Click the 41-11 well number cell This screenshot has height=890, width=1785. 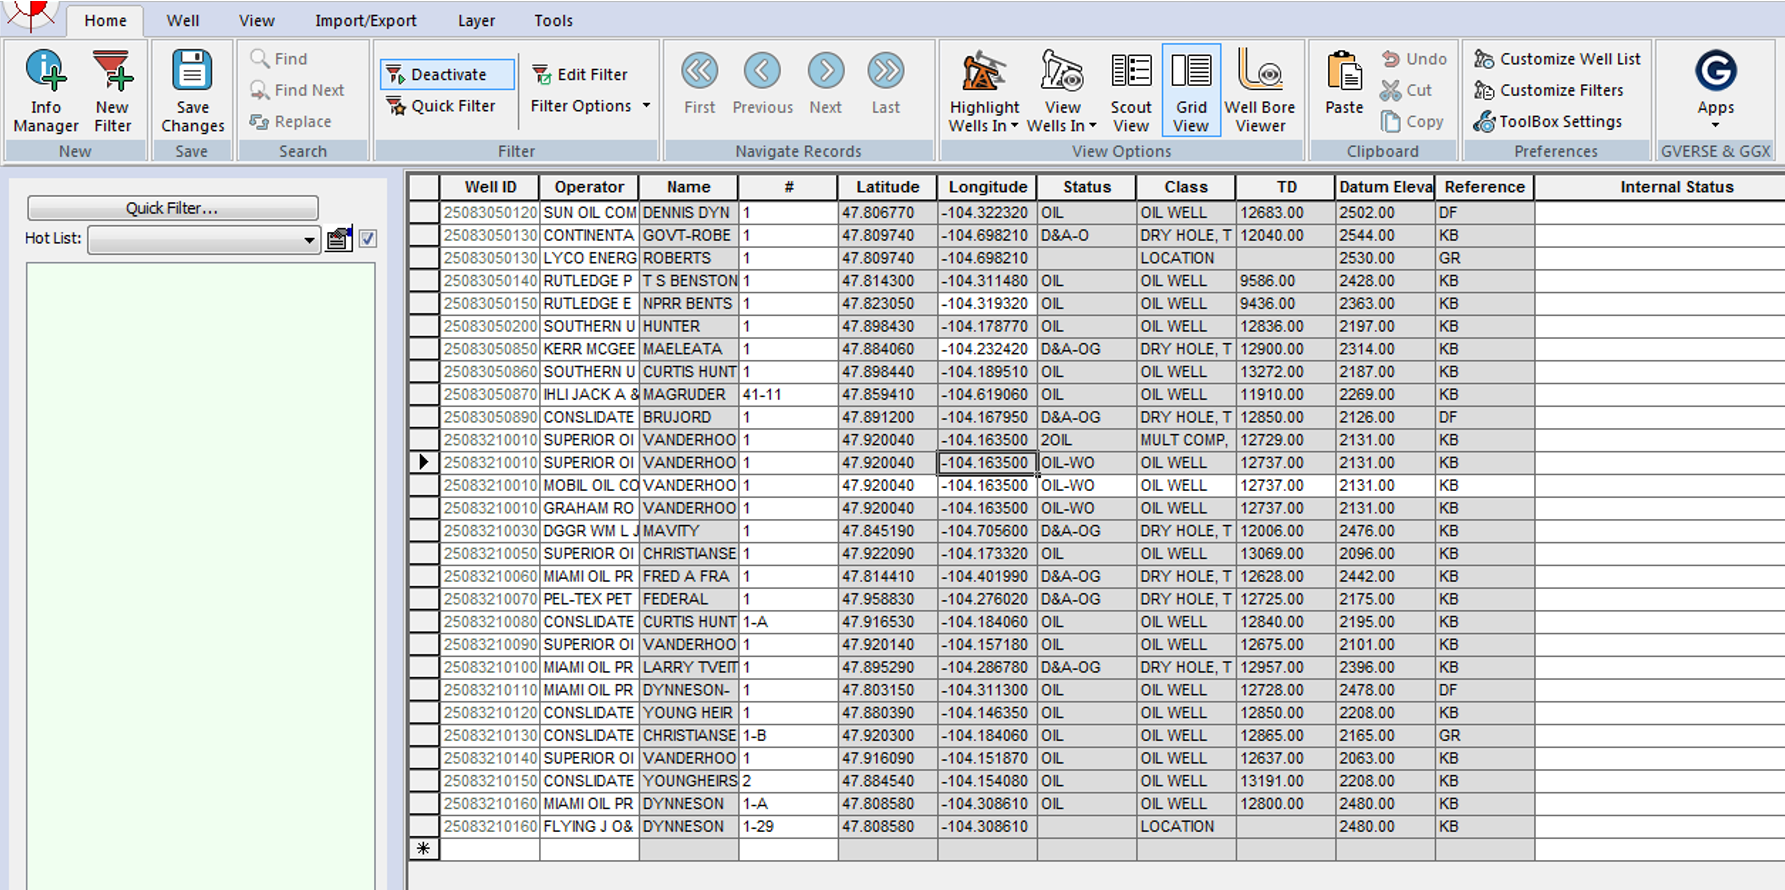[x=788, y=394]
